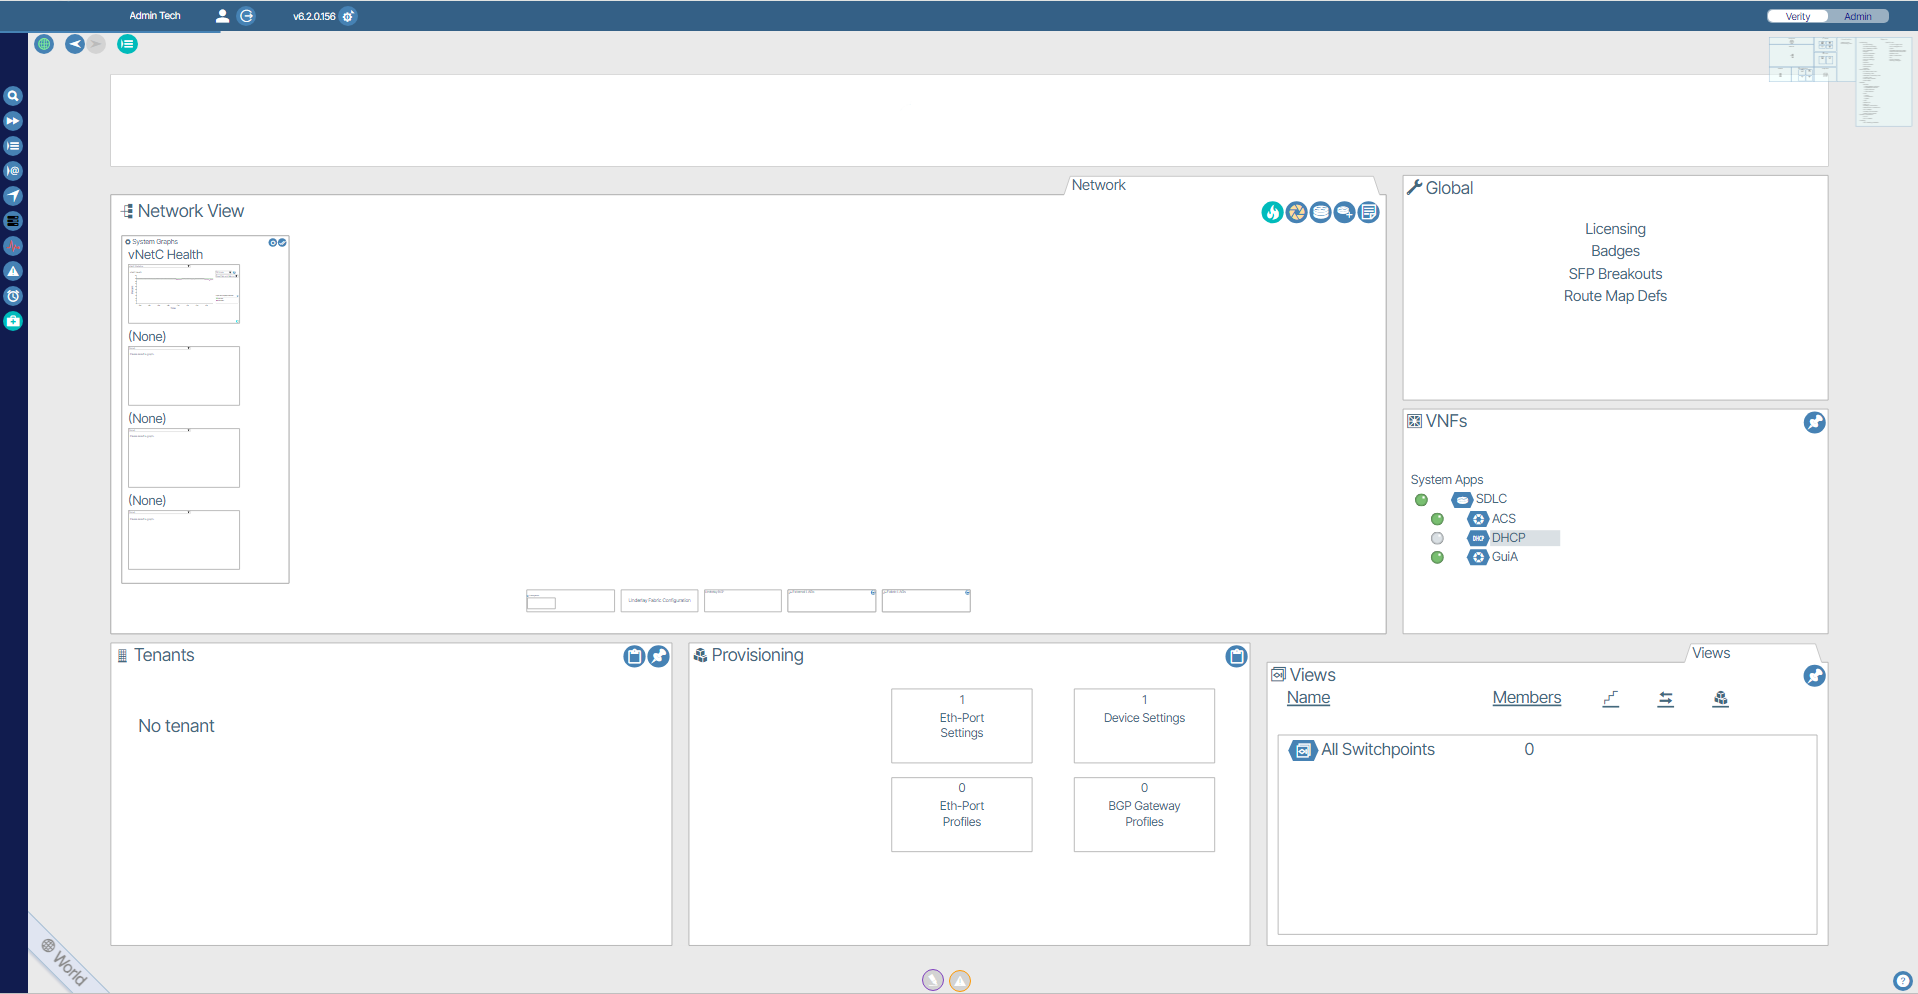Select the ACS item under SDLC
1918x994 pixels.
tap(1503, 519)
